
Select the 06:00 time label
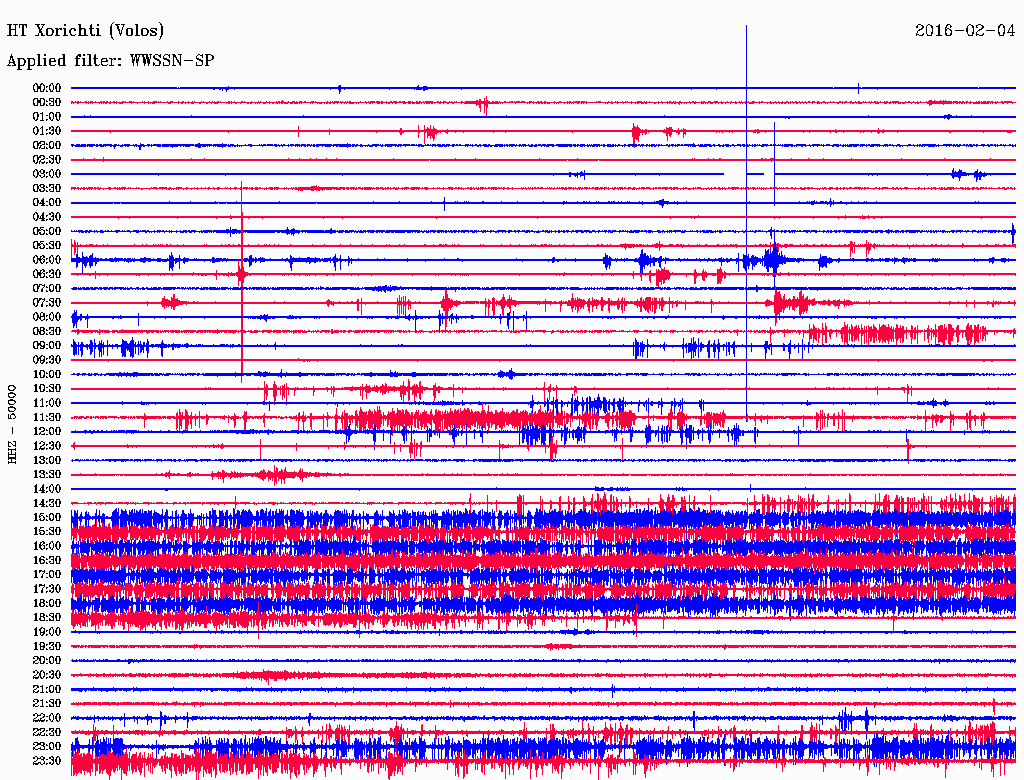pos(47,259)
